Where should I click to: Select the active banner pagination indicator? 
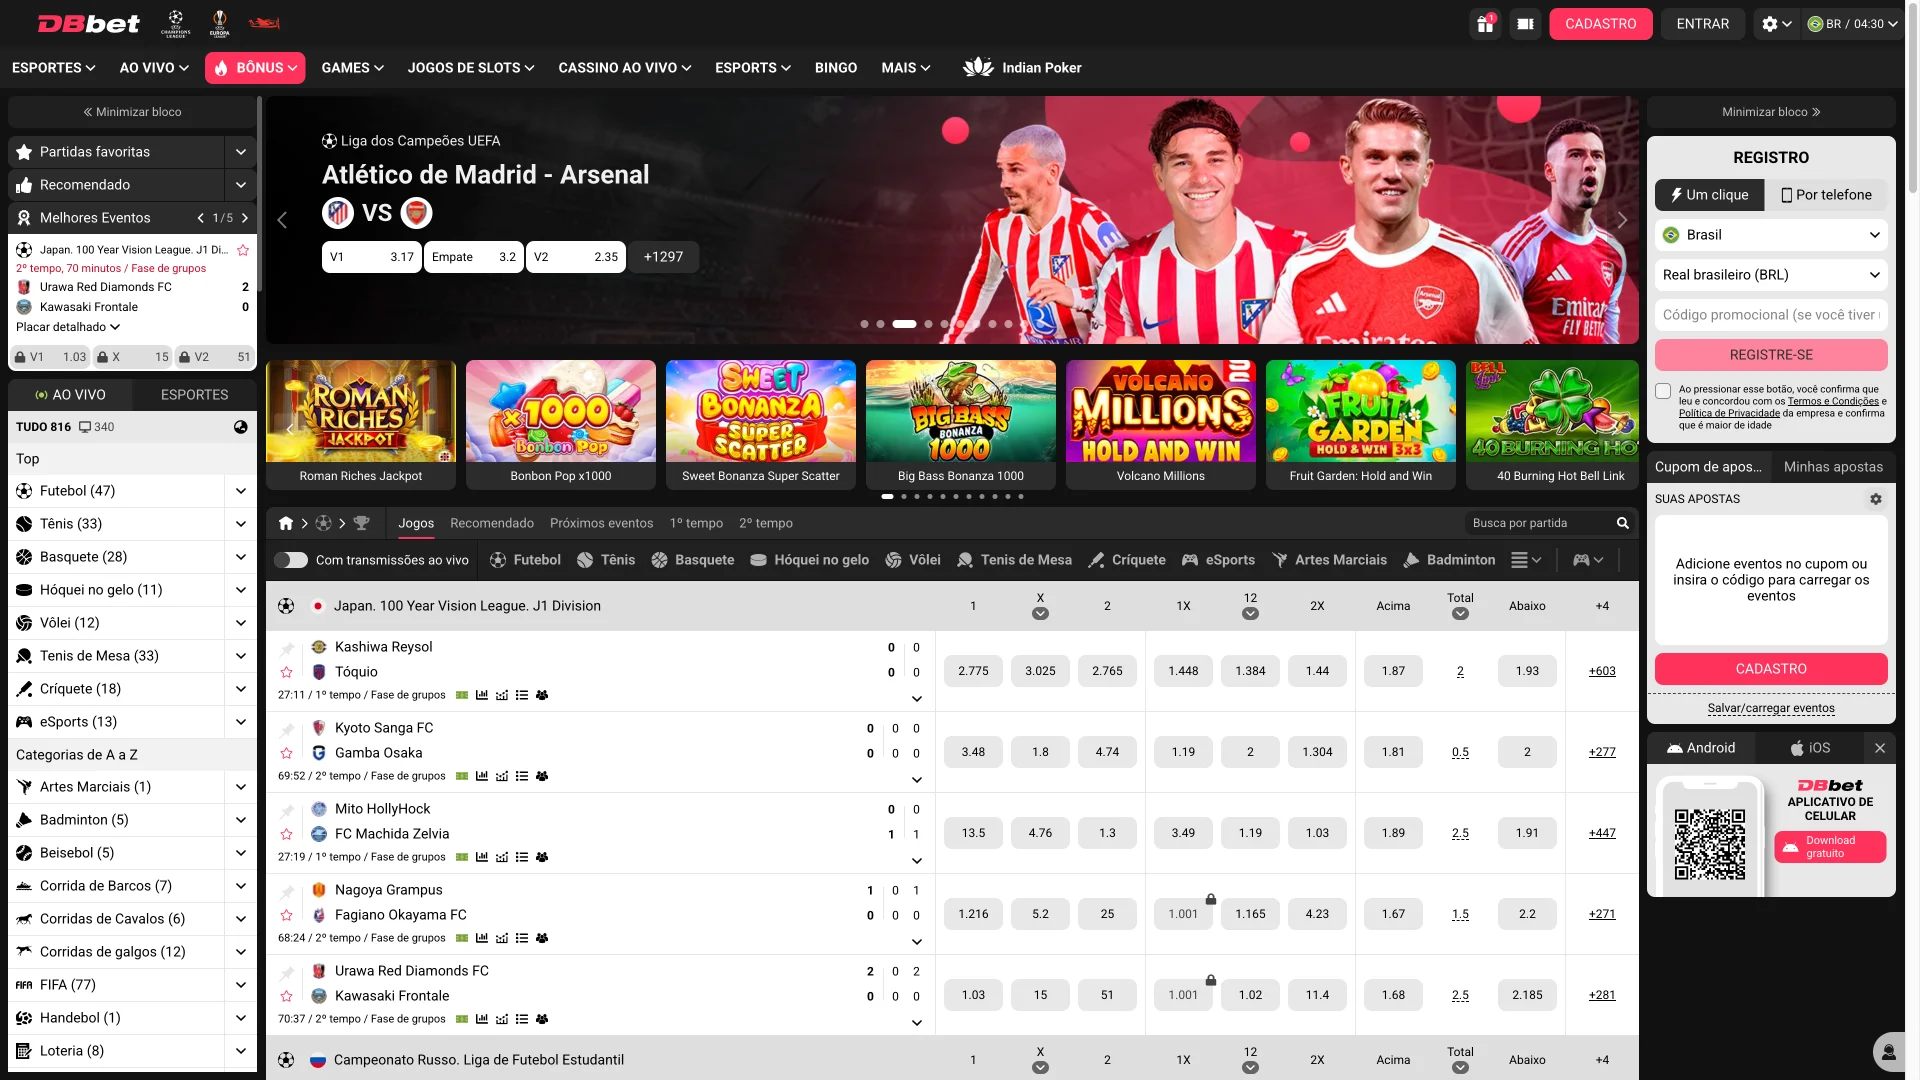click(x=904, y=324)
